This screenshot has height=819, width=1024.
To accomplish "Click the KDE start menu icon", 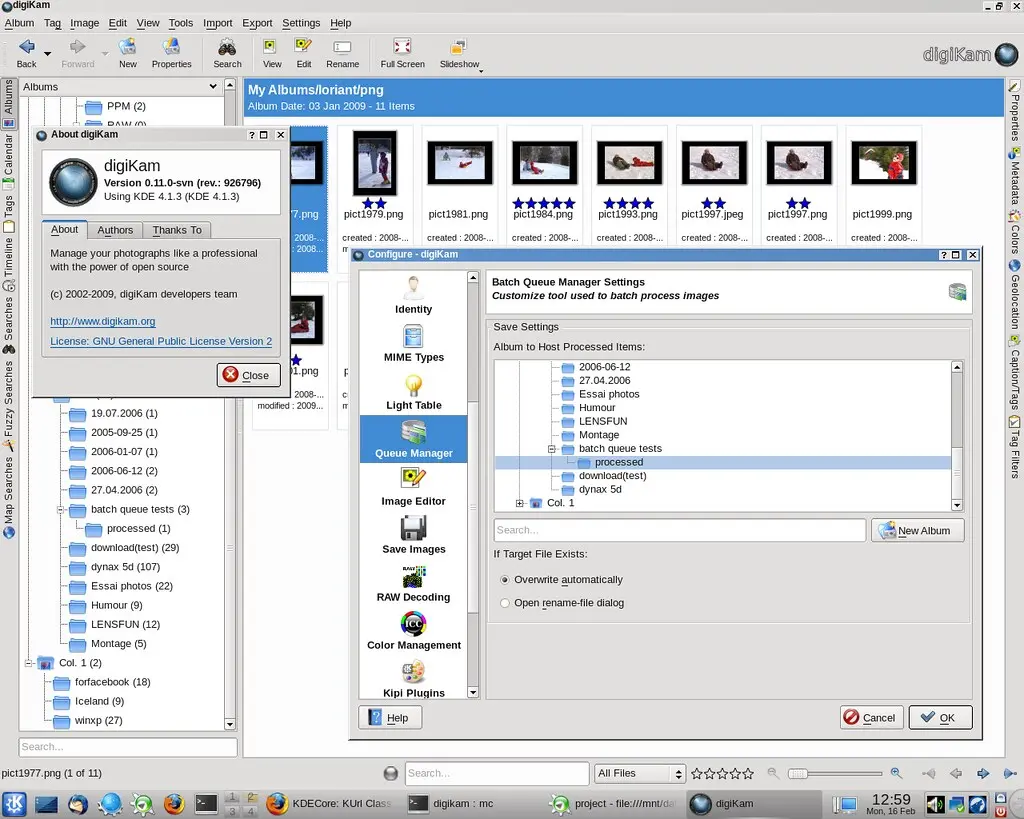I will [14, 803].
